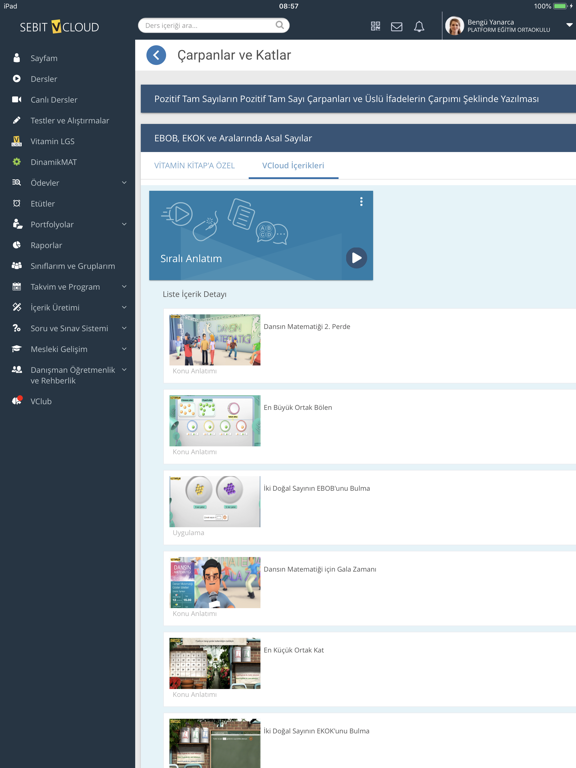The width and height of the screenshot is (576, 768).
Task: Click the status bar clock 08:57
Action: (288, 6)
